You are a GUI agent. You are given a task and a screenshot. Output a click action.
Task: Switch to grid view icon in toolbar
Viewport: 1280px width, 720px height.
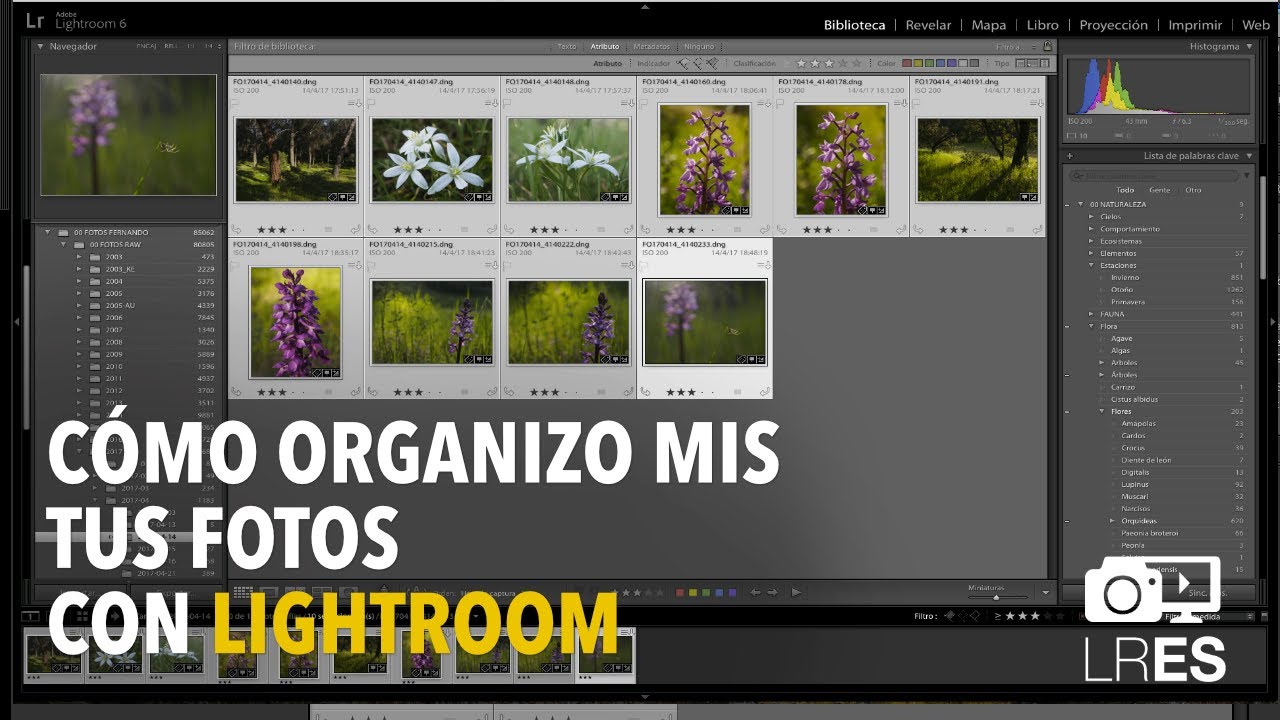[243, 592]
